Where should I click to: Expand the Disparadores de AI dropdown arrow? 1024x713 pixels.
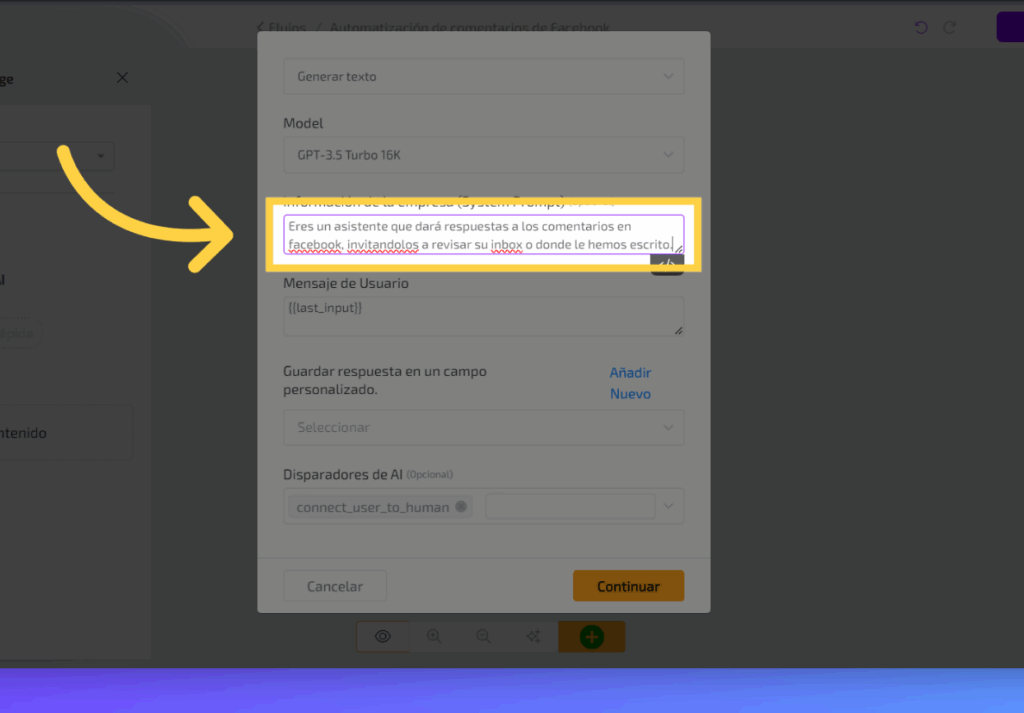[x=669, y=507]
